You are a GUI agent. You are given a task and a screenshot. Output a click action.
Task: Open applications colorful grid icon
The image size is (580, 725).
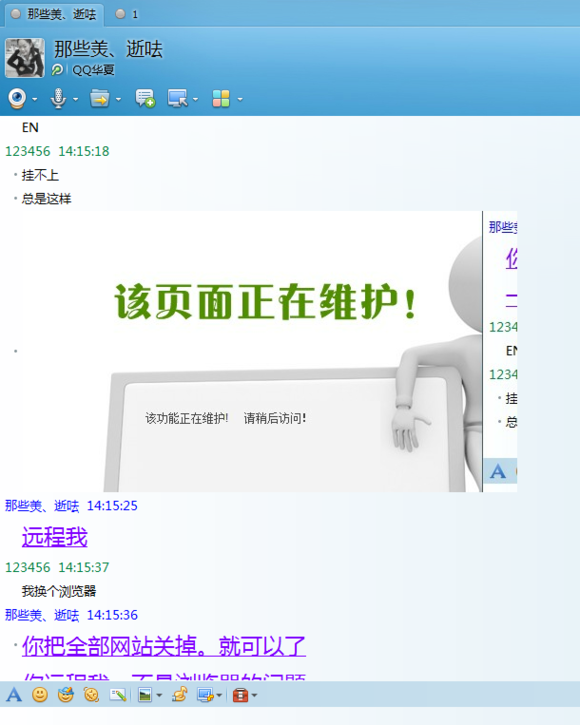221,98
